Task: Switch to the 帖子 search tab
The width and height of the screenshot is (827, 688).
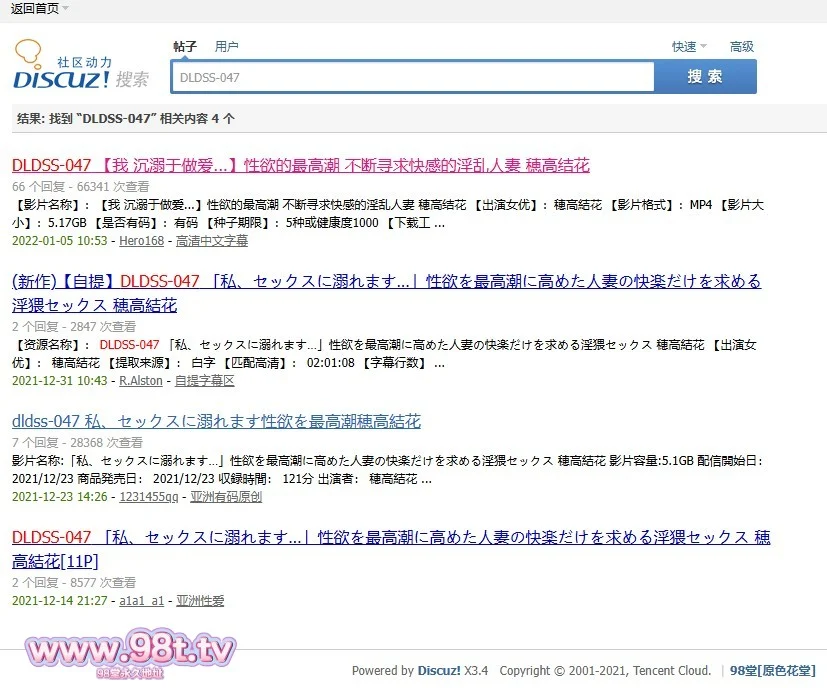Action: (185, 47)
